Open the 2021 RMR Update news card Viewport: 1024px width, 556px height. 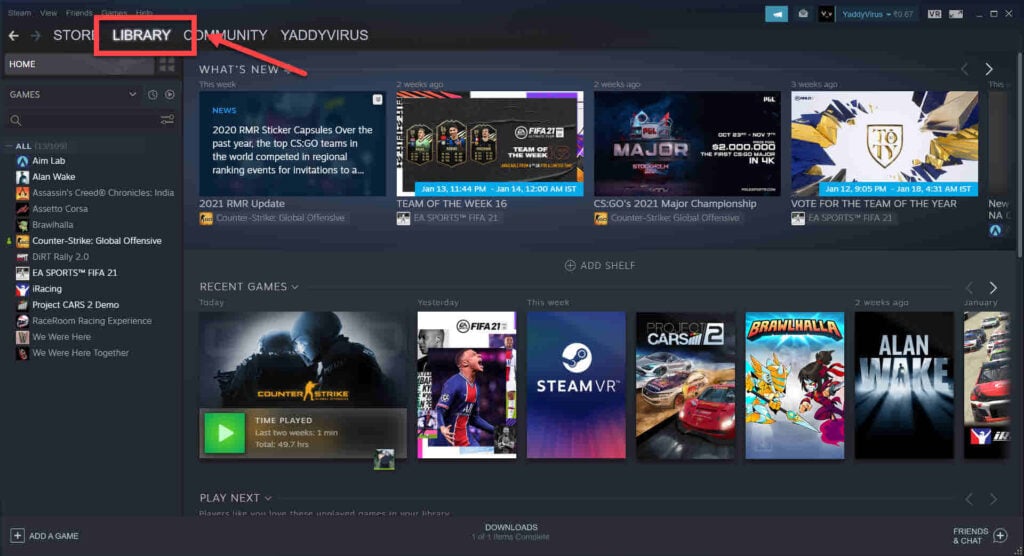pos(292,144)
